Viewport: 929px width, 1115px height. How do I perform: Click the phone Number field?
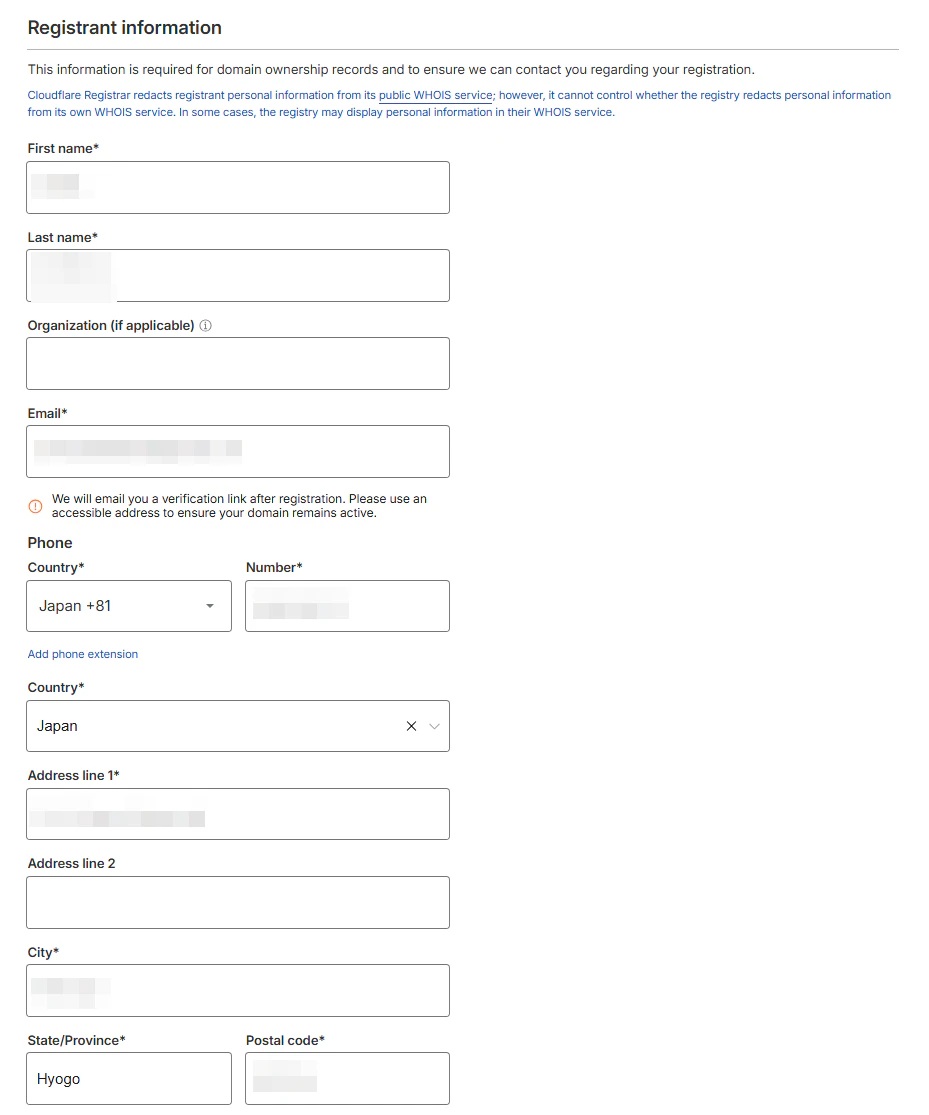(x=348, y=606)
